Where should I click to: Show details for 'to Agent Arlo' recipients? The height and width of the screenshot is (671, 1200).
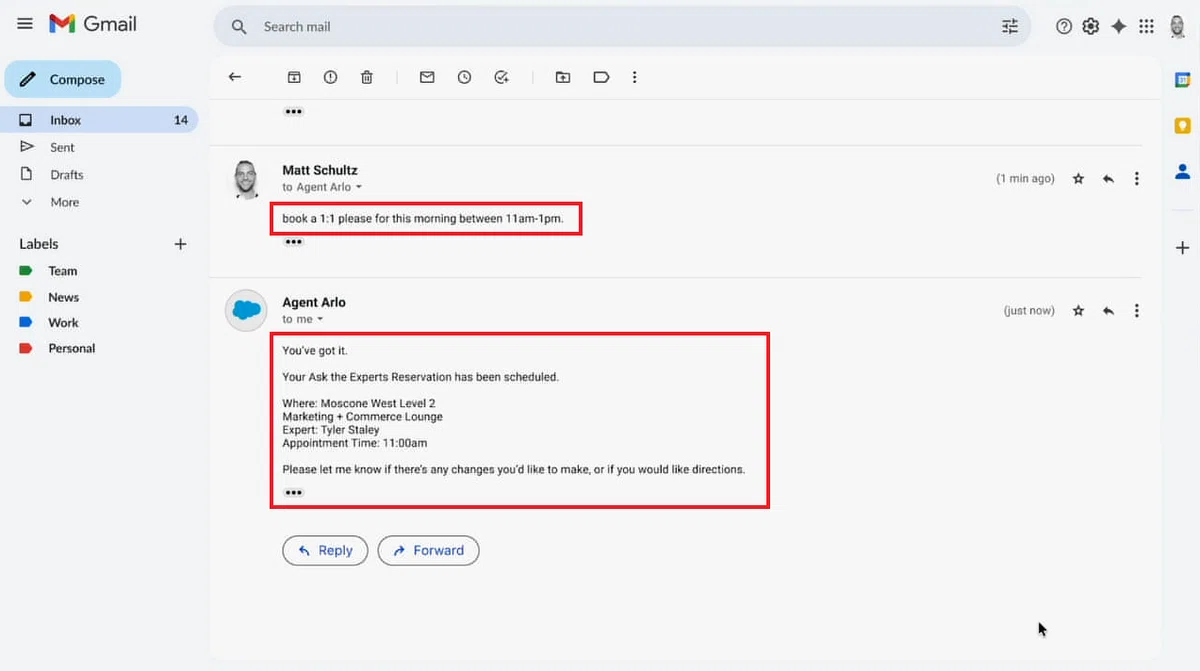(359, 187)
